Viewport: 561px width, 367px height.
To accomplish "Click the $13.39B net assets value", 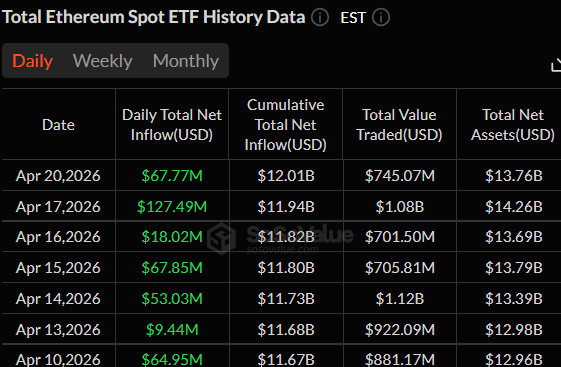I will coord(513,298).
